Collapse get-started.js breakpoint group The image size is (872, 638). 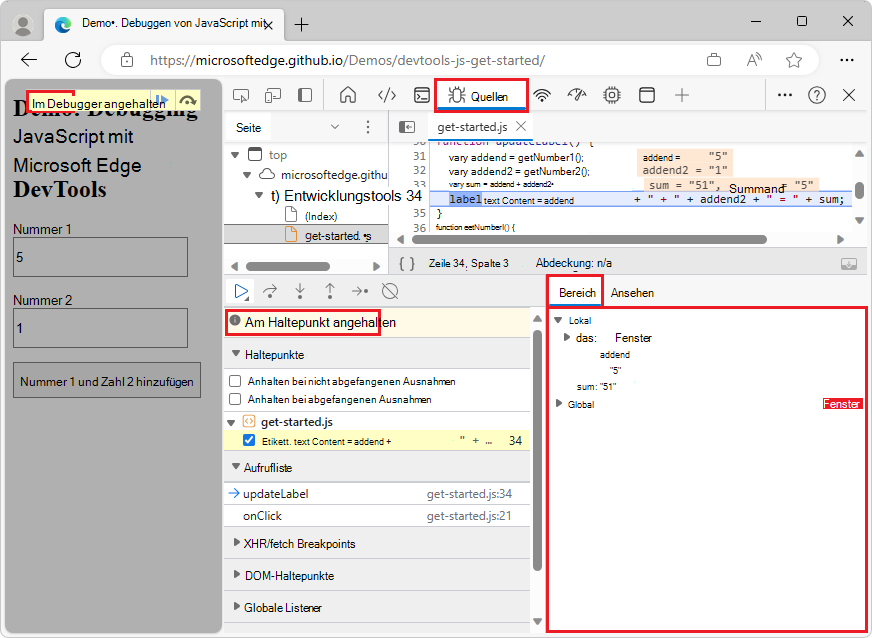tap(231, 423)
